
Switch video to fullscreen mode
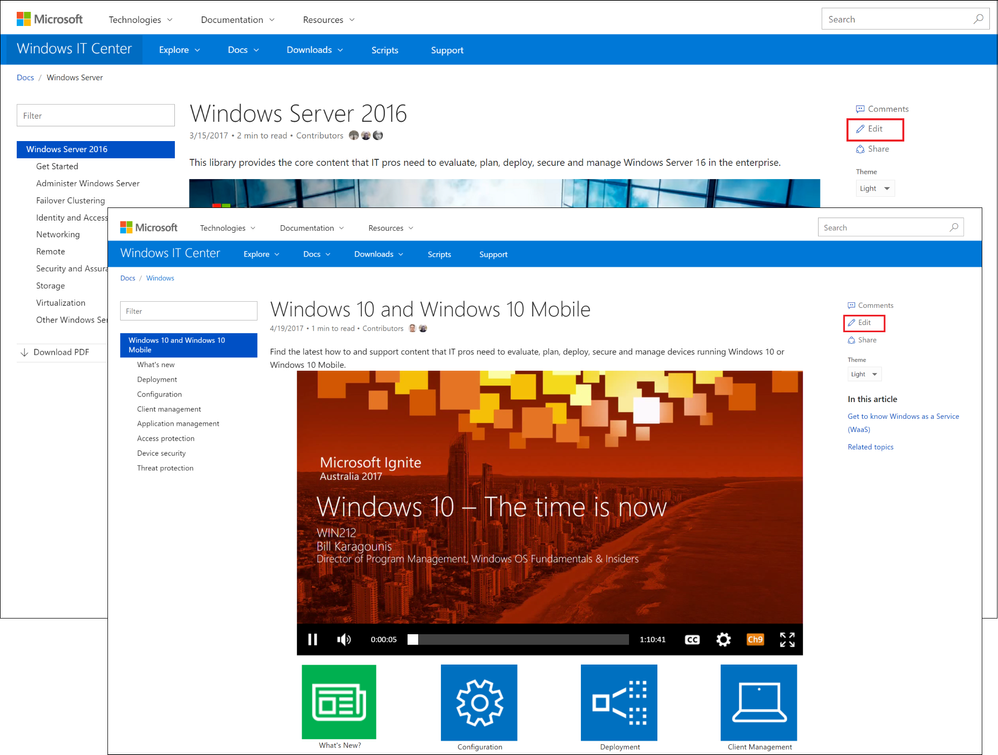(787, 639)
